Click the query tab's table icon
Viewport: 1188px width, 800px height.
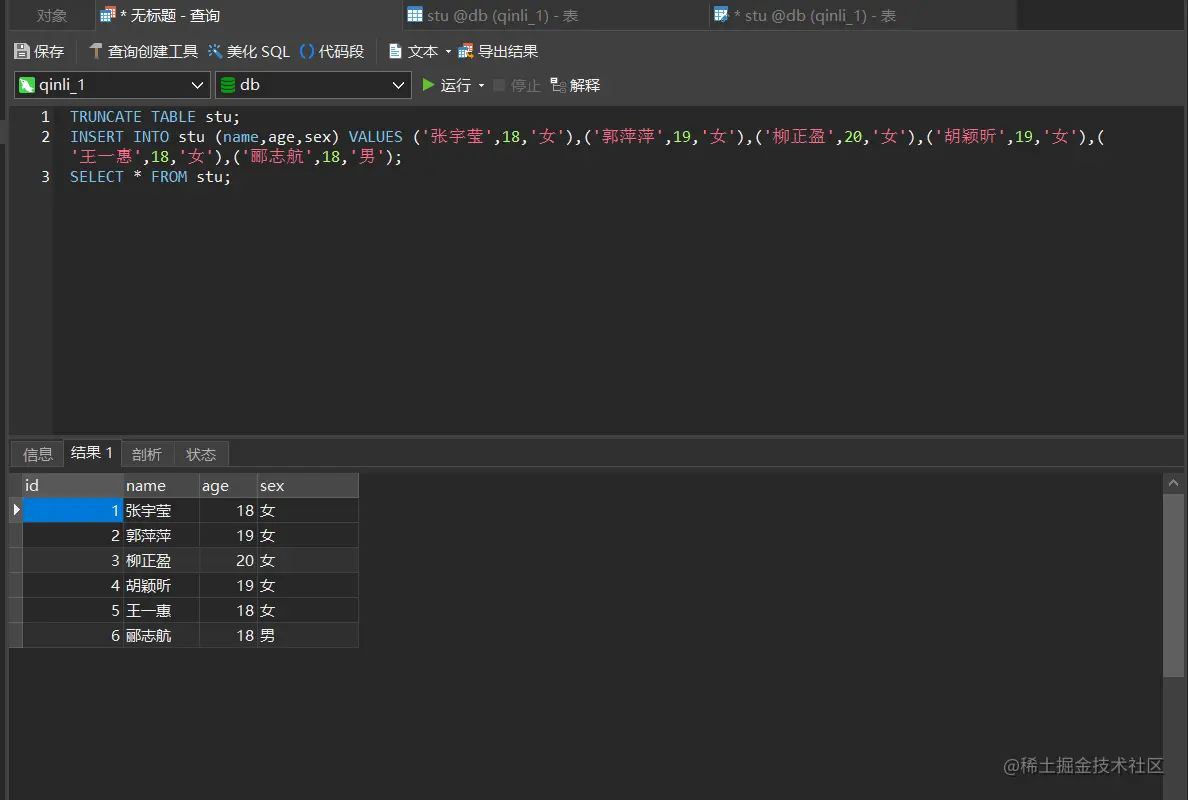[x=108, y=14]
